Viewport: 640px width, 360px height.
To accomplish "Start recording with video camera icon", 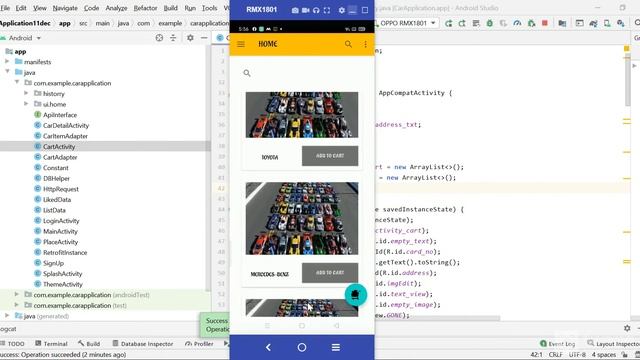I will [305, 10].
